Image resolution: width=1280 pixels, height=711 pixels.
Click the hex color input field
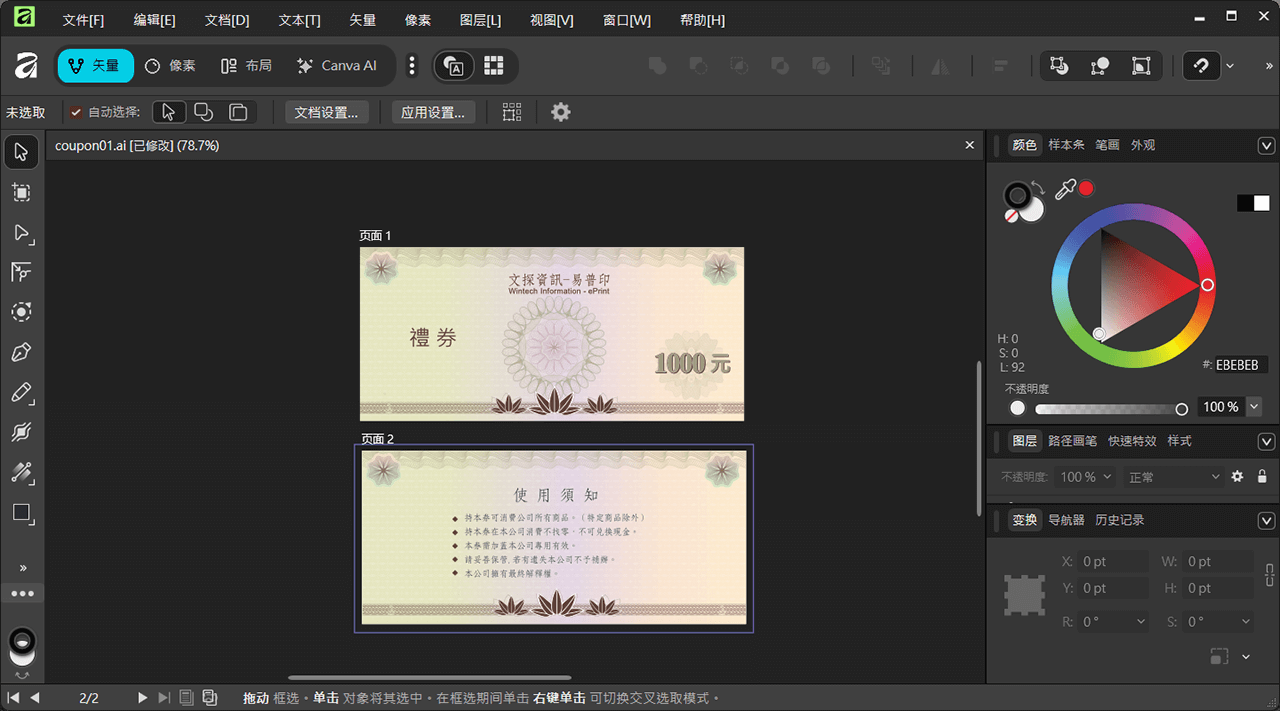(x=1236, y=365)
